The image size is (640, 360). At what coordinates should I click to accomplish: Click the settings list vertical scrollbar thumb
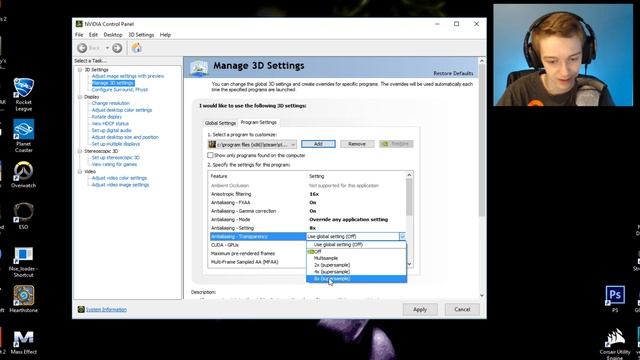tap(409, 198)
